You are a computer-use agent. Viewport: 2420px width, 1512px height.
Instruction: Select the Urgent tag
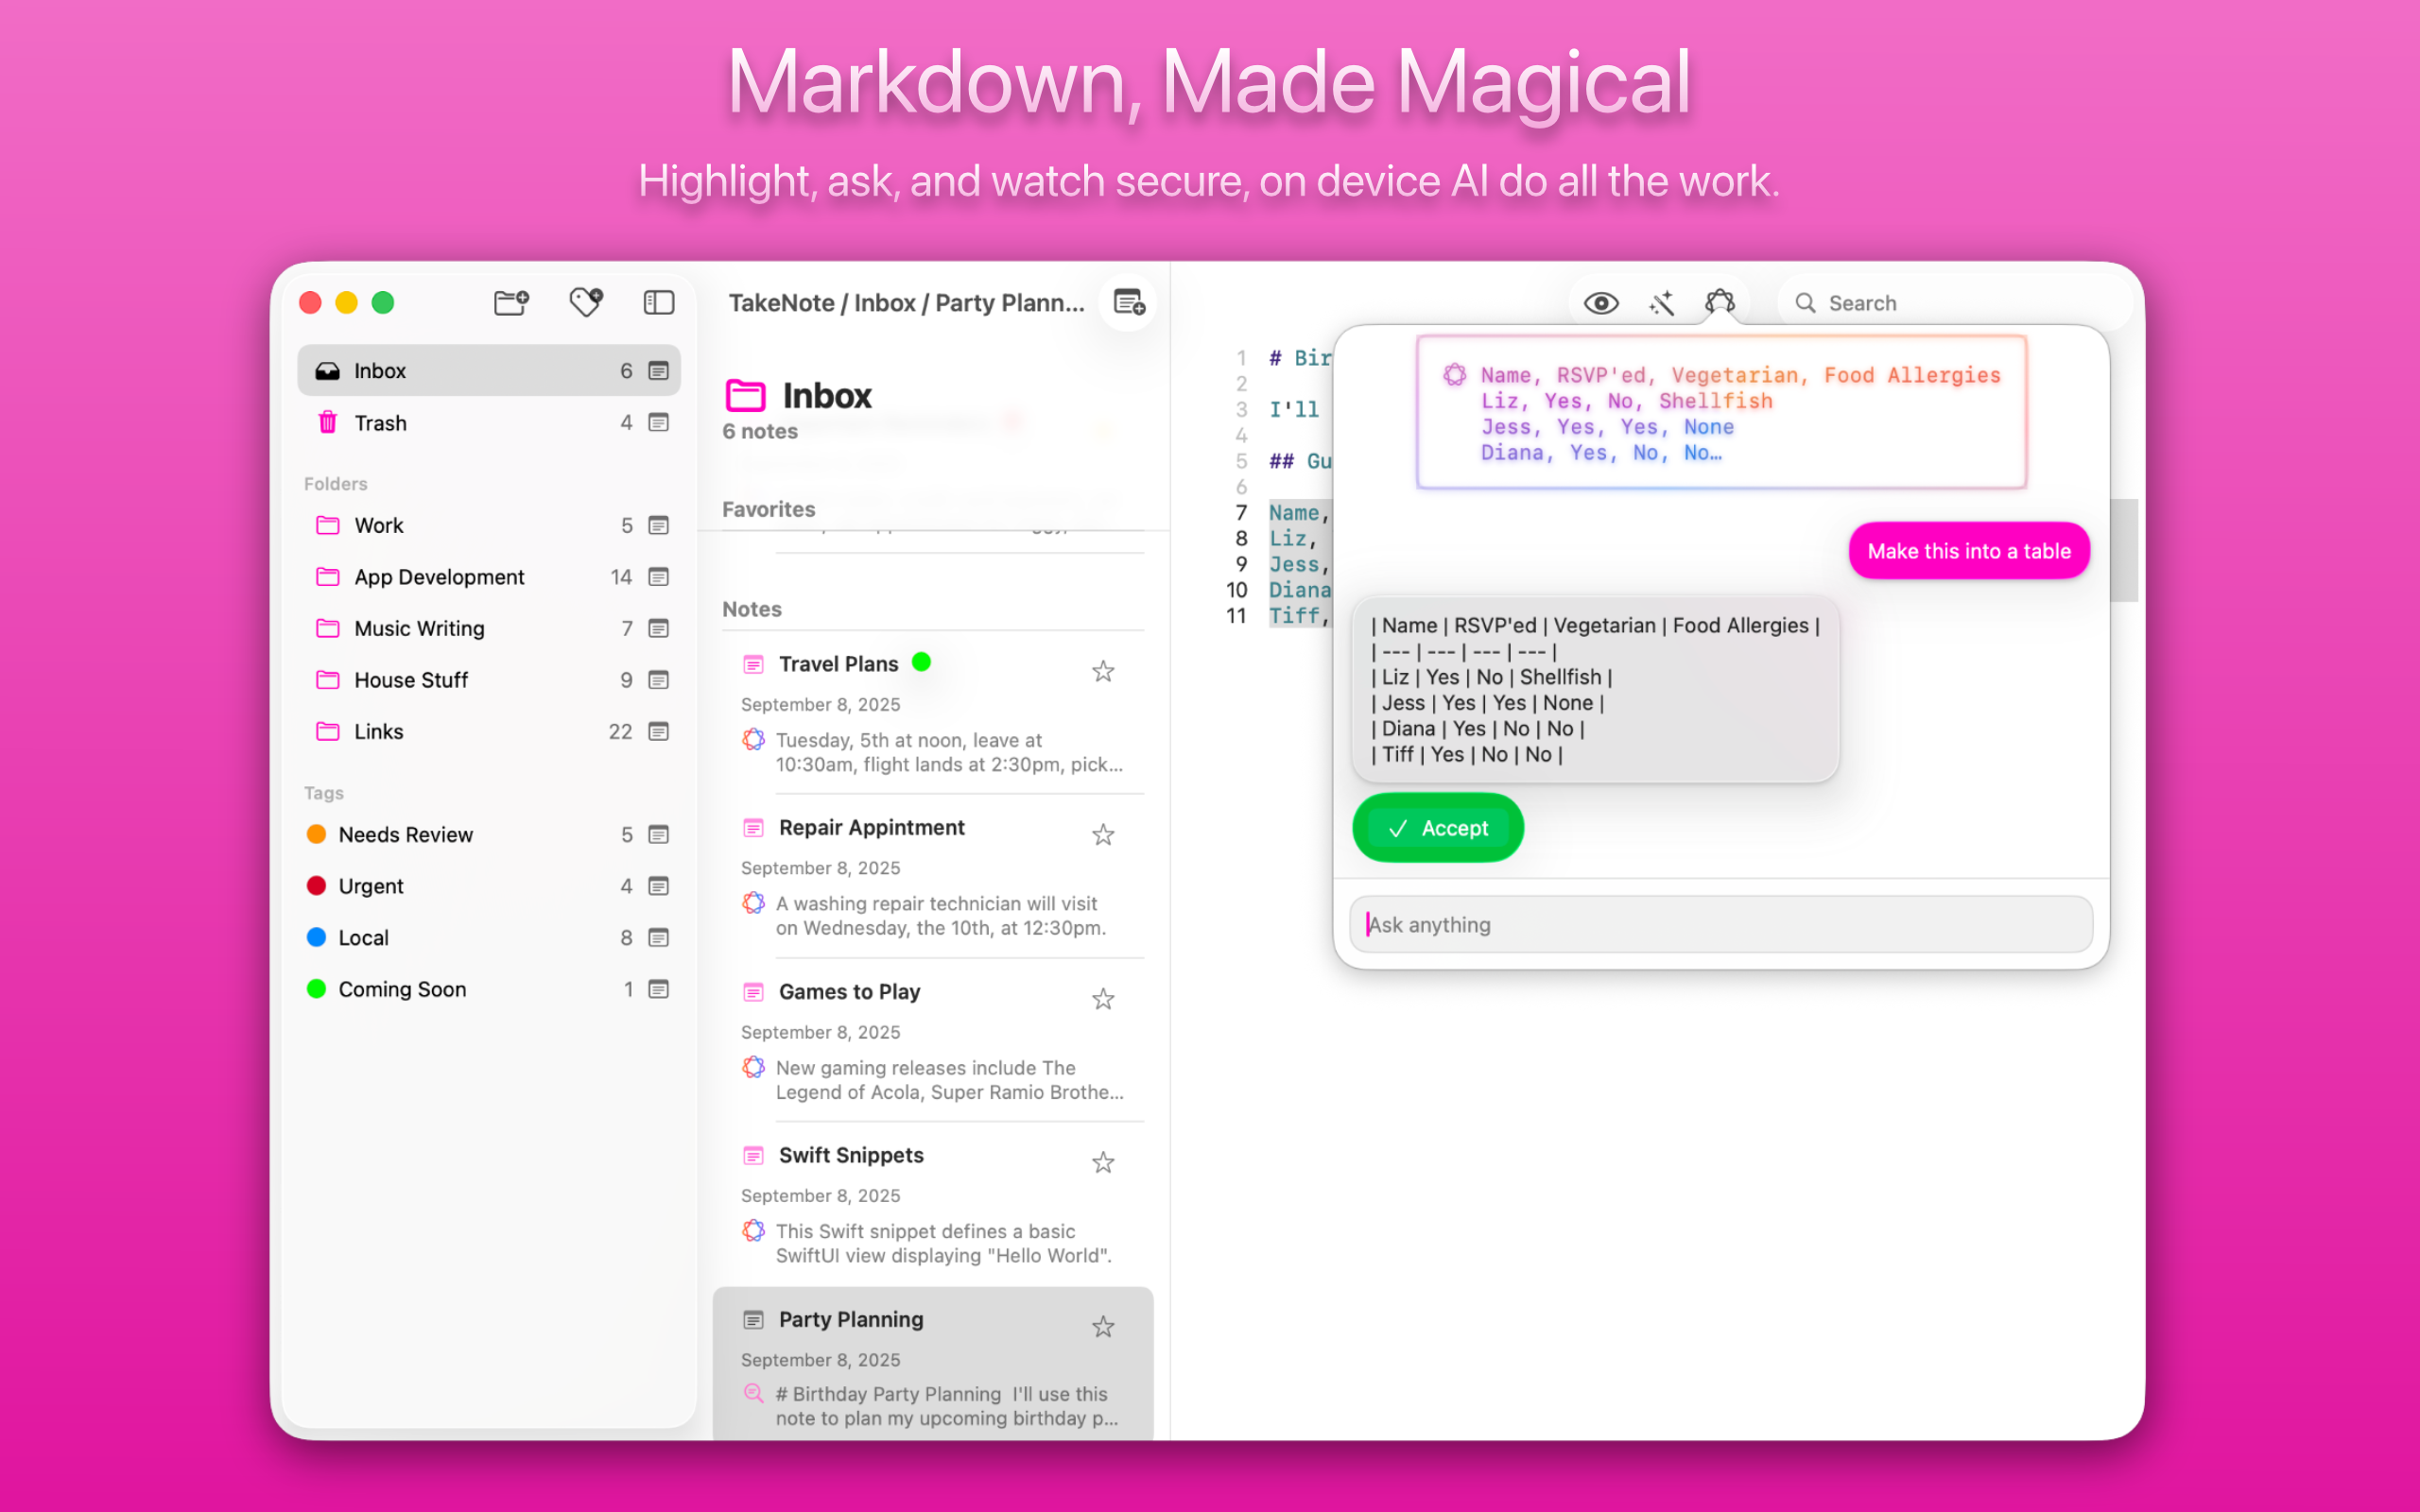click(488, 887)
